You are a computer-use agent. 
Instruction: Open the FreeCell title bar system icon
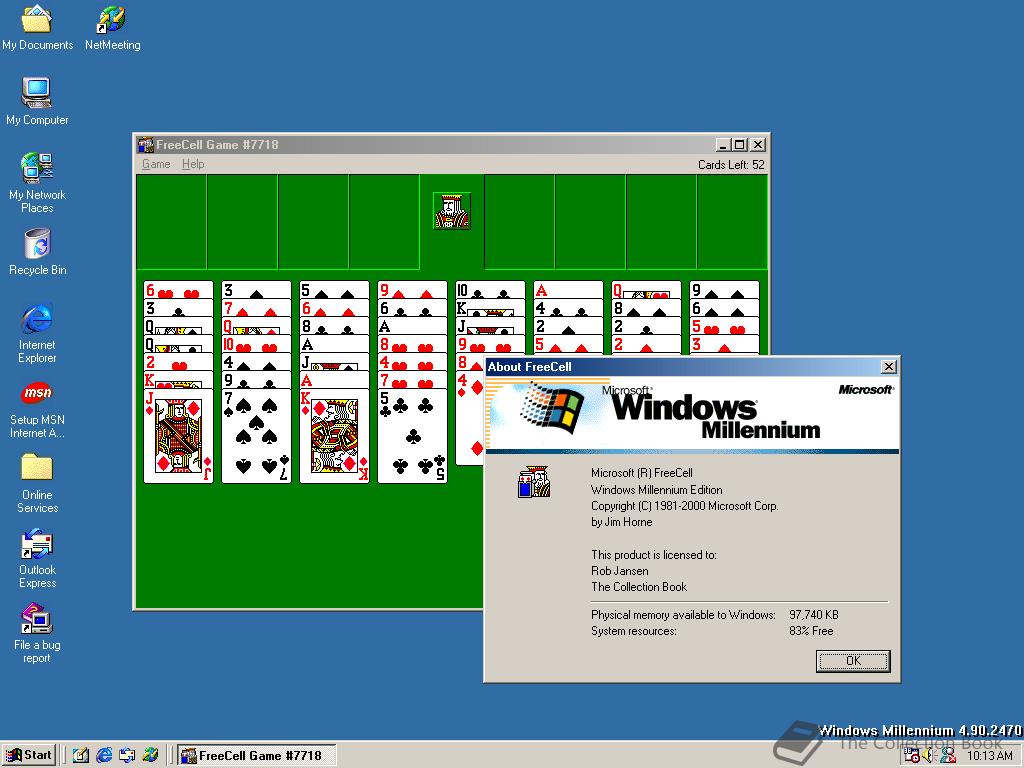[x=146, y=144]
